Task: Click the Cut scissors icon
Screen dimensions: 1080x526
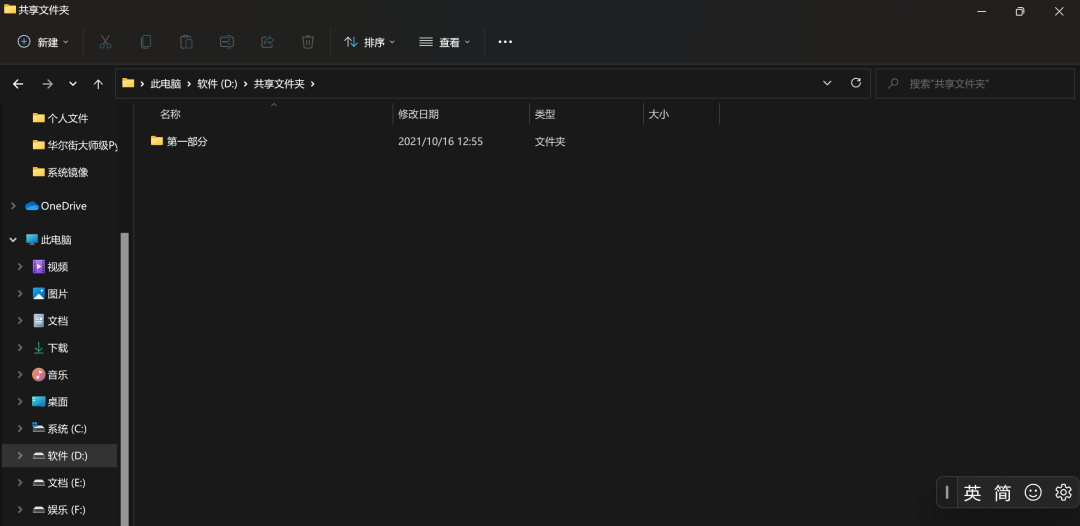Action: pyautogui.click(x=105, y=42)
